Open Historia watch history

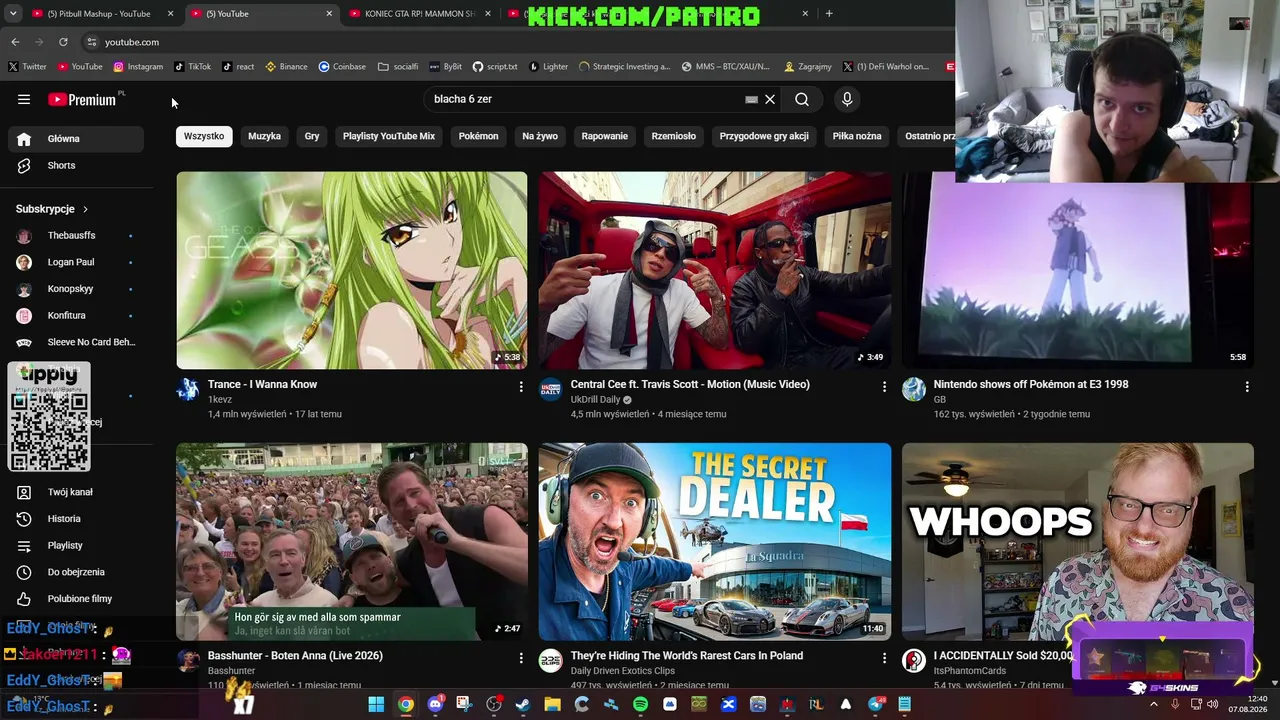coord(76,519)
